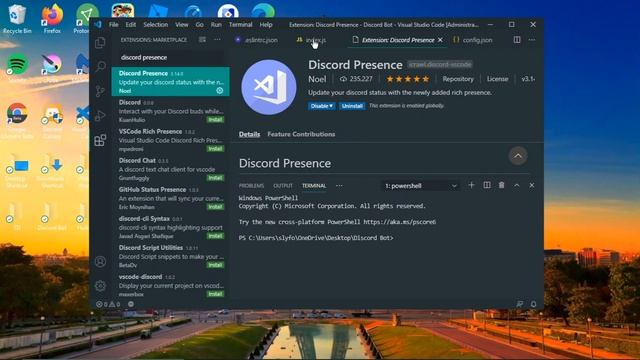Open the Recycle Bin desktop icon
The width and height of the screenshot is (640, 360).
click(x=17, y=18)
